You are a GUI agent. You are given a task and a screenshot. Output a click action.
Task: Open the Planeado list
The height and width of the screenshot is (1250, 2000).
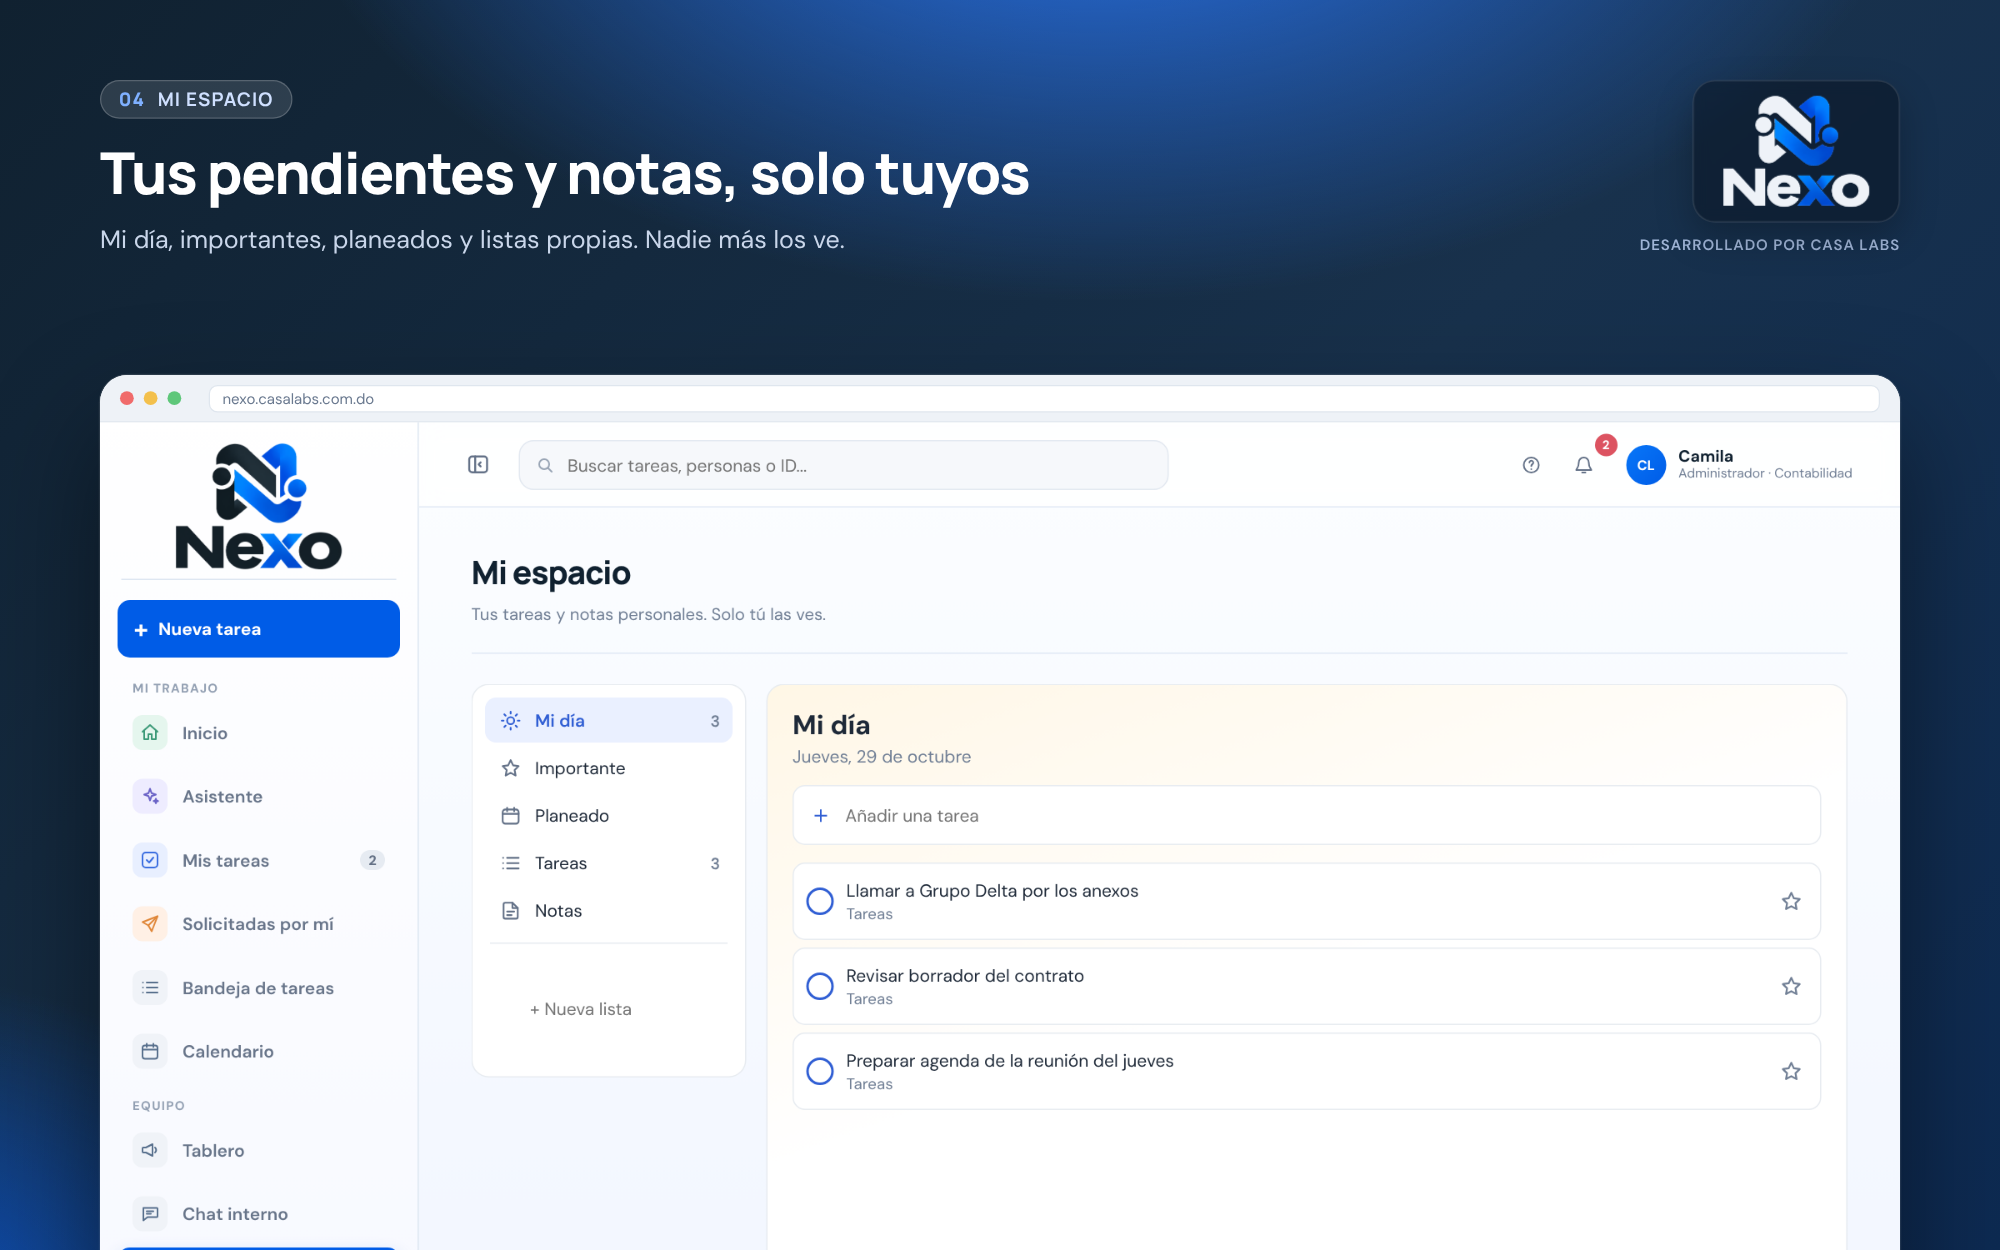coord(609,816)
